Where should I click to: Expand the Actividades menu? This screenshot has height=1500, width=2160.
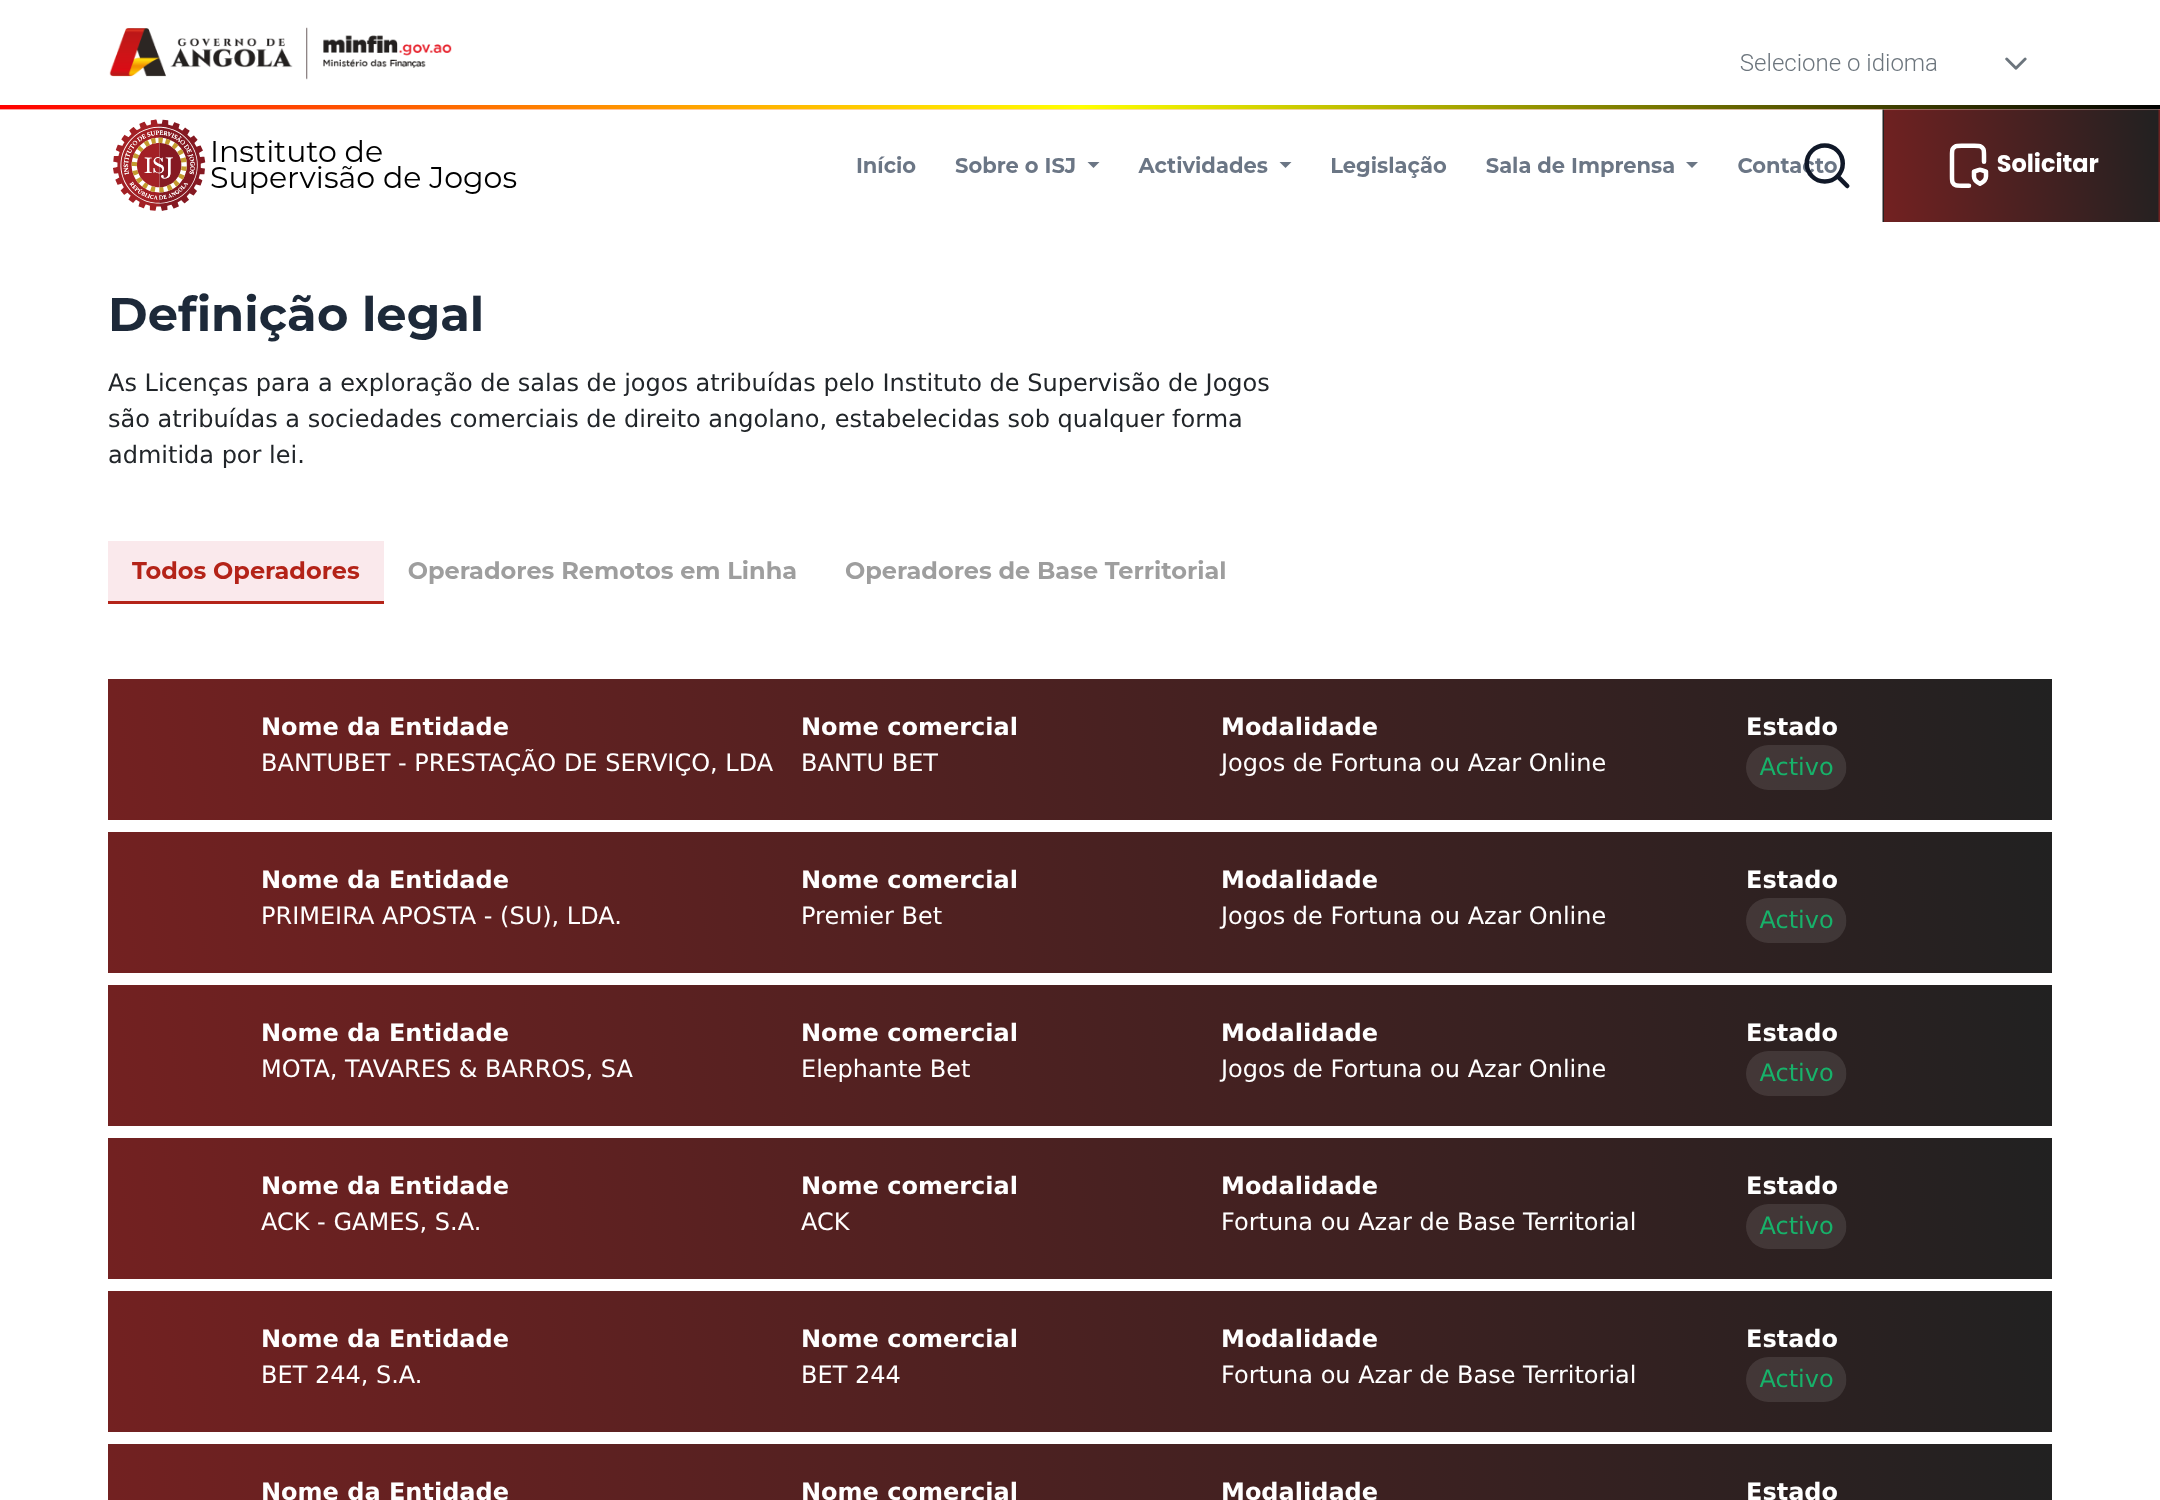pos(1214,166)
